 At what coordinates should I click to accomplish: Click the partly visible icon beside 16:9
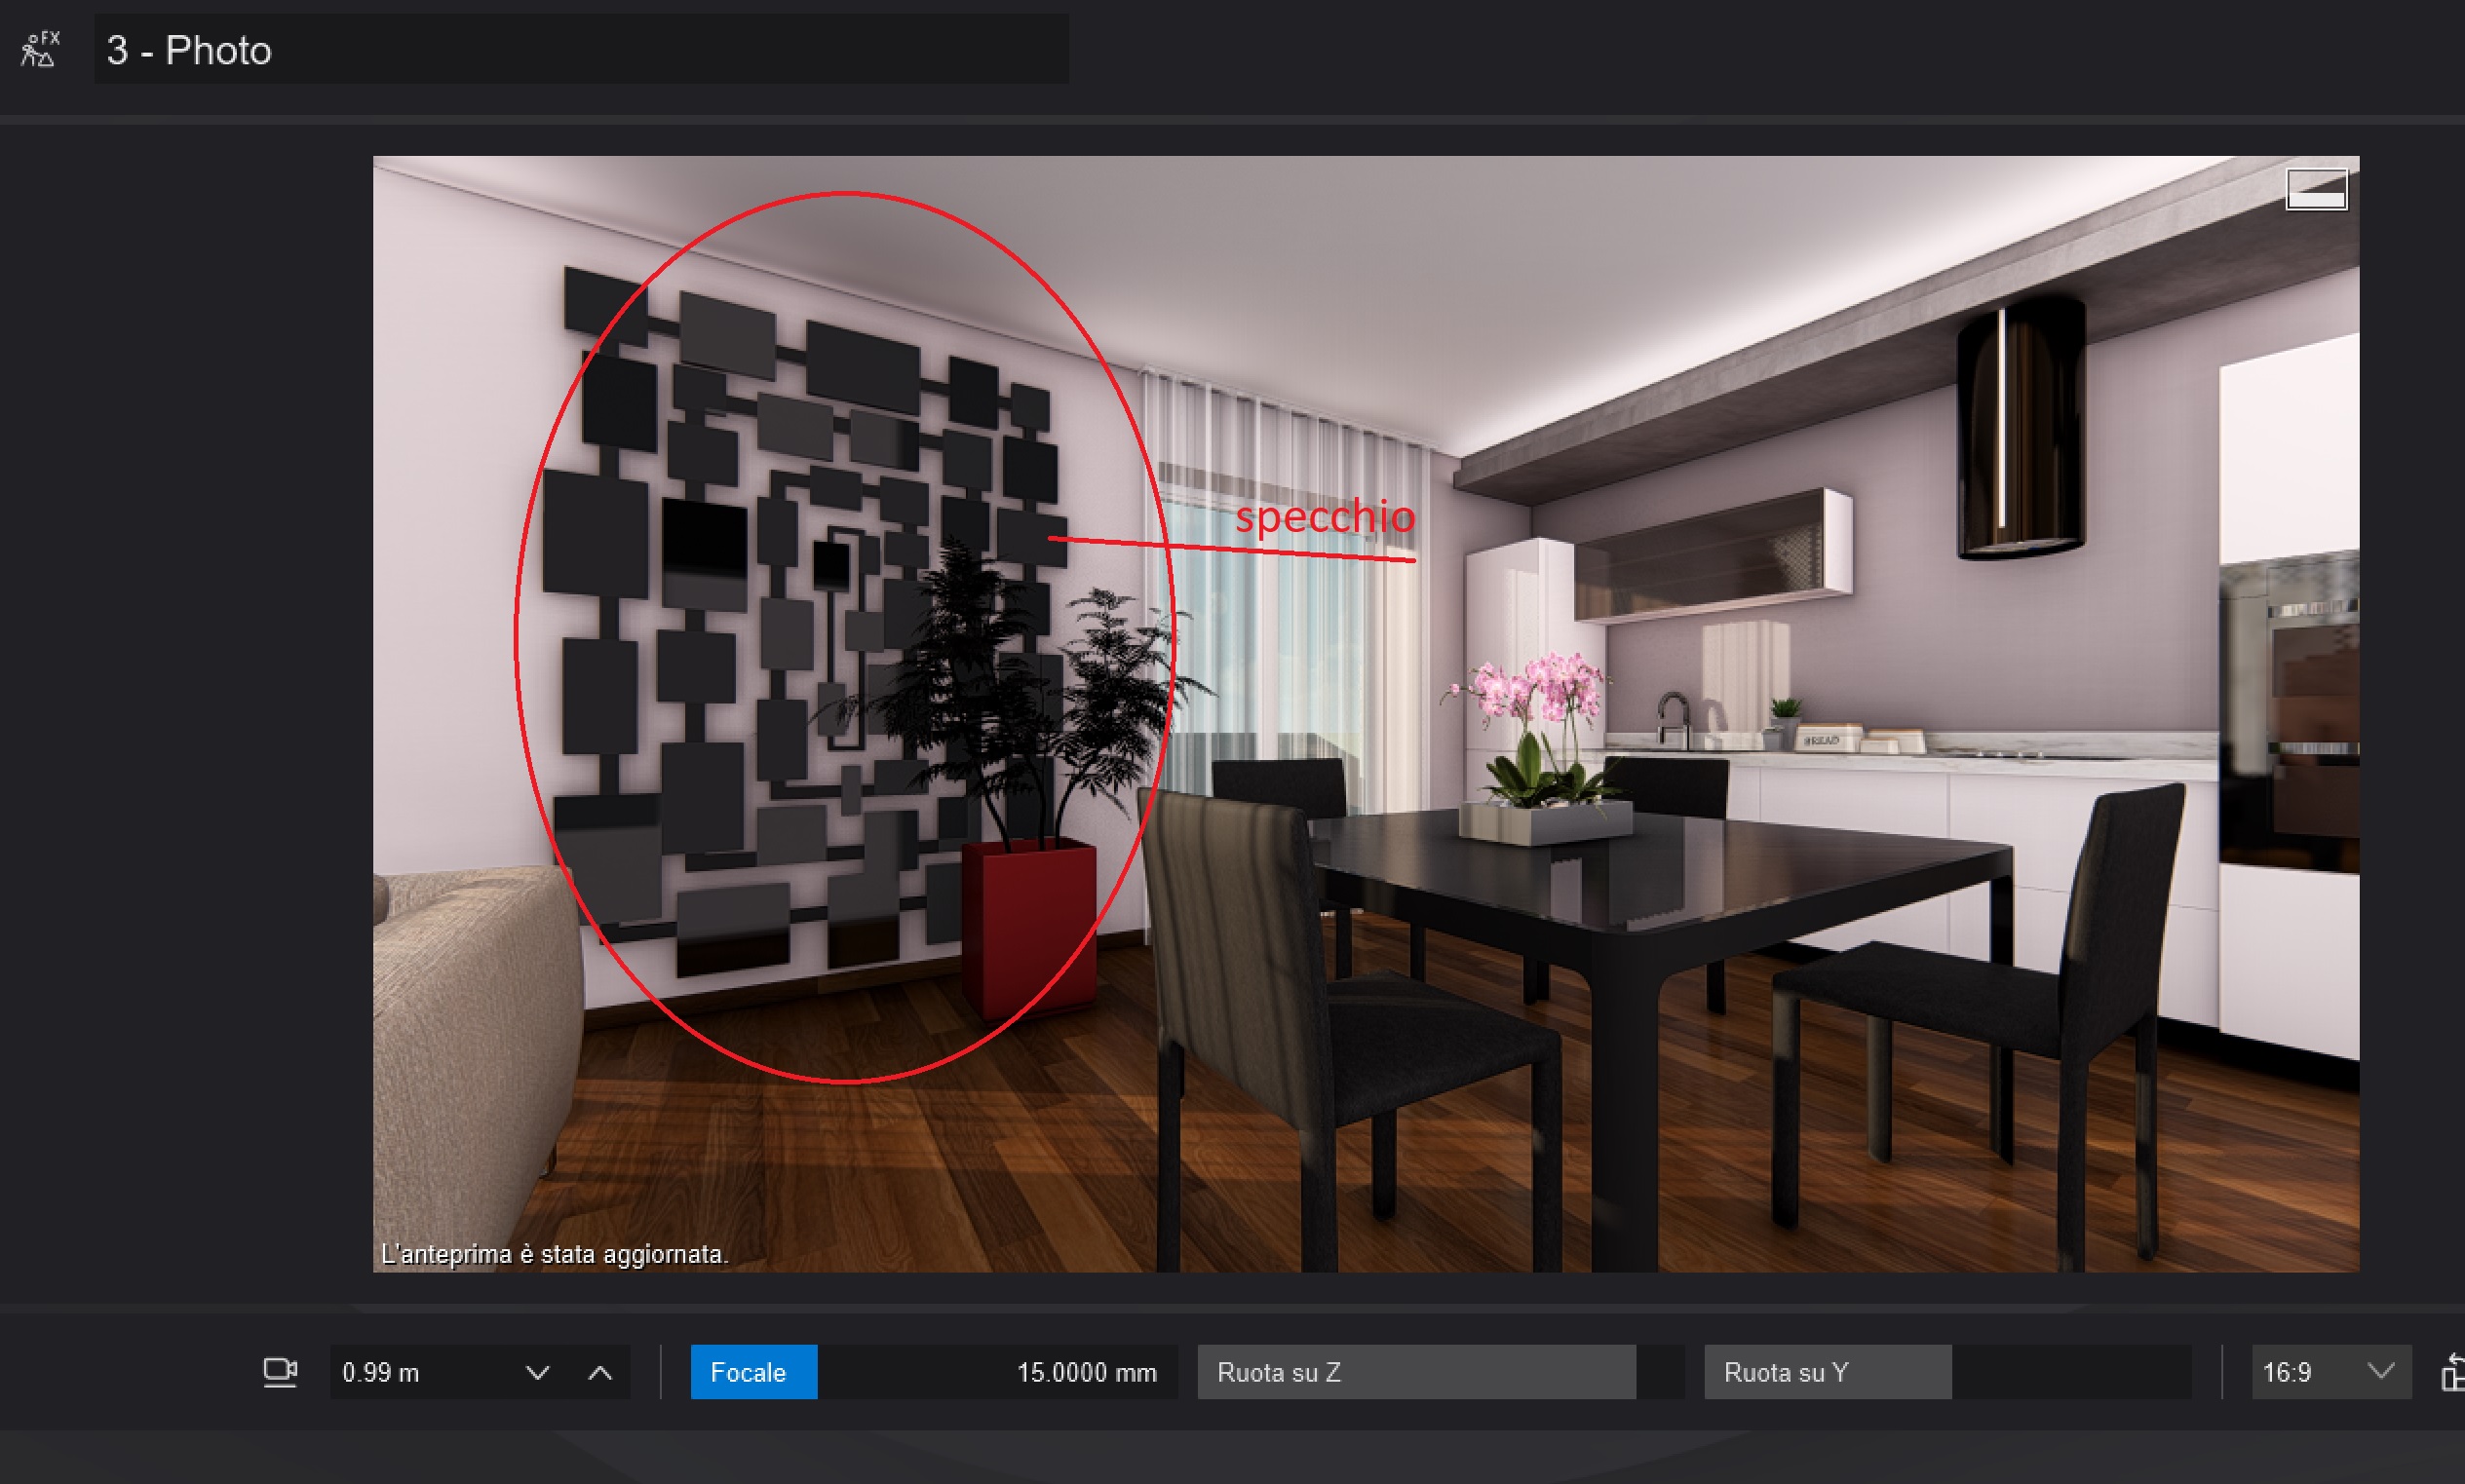[x=2452, y=1372]
